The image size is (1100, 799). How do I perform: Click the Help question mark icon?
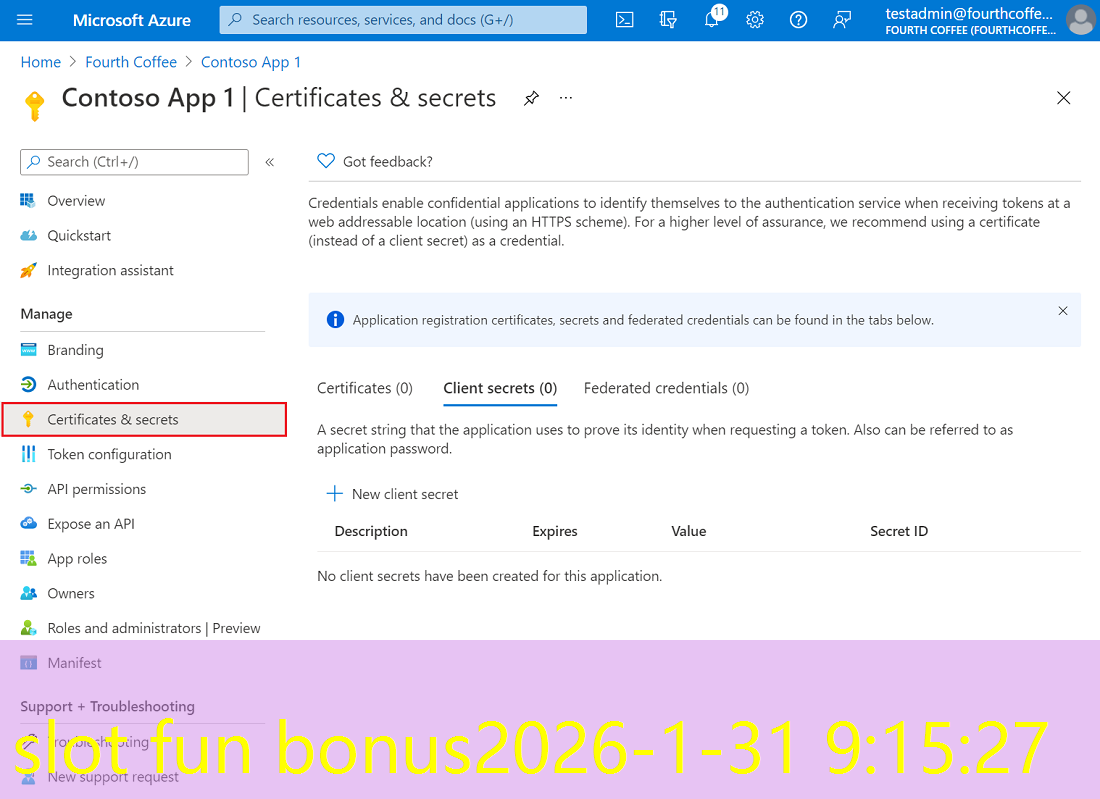(x=798, y=20)
